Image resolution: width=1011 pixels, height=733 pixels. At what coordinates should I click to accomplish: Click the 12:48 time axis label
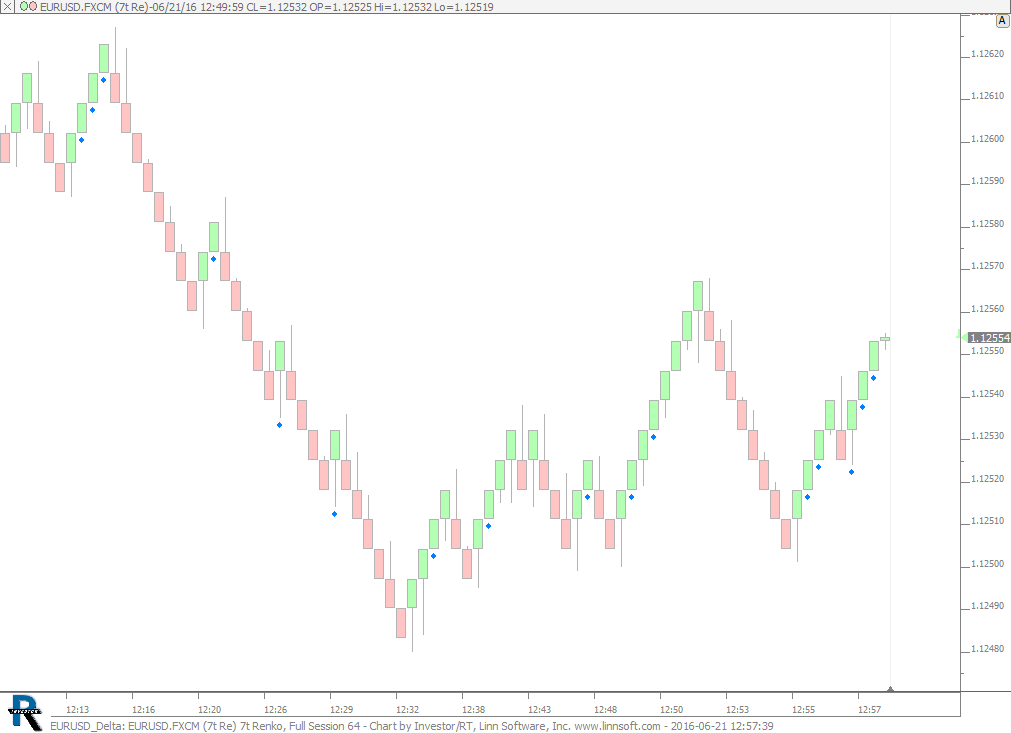[605, 709]
